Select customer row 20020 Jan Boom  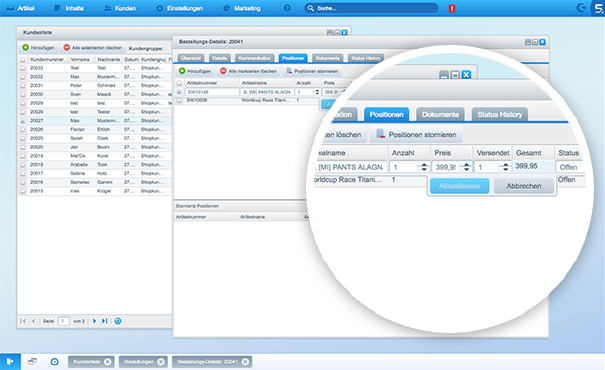95,147
